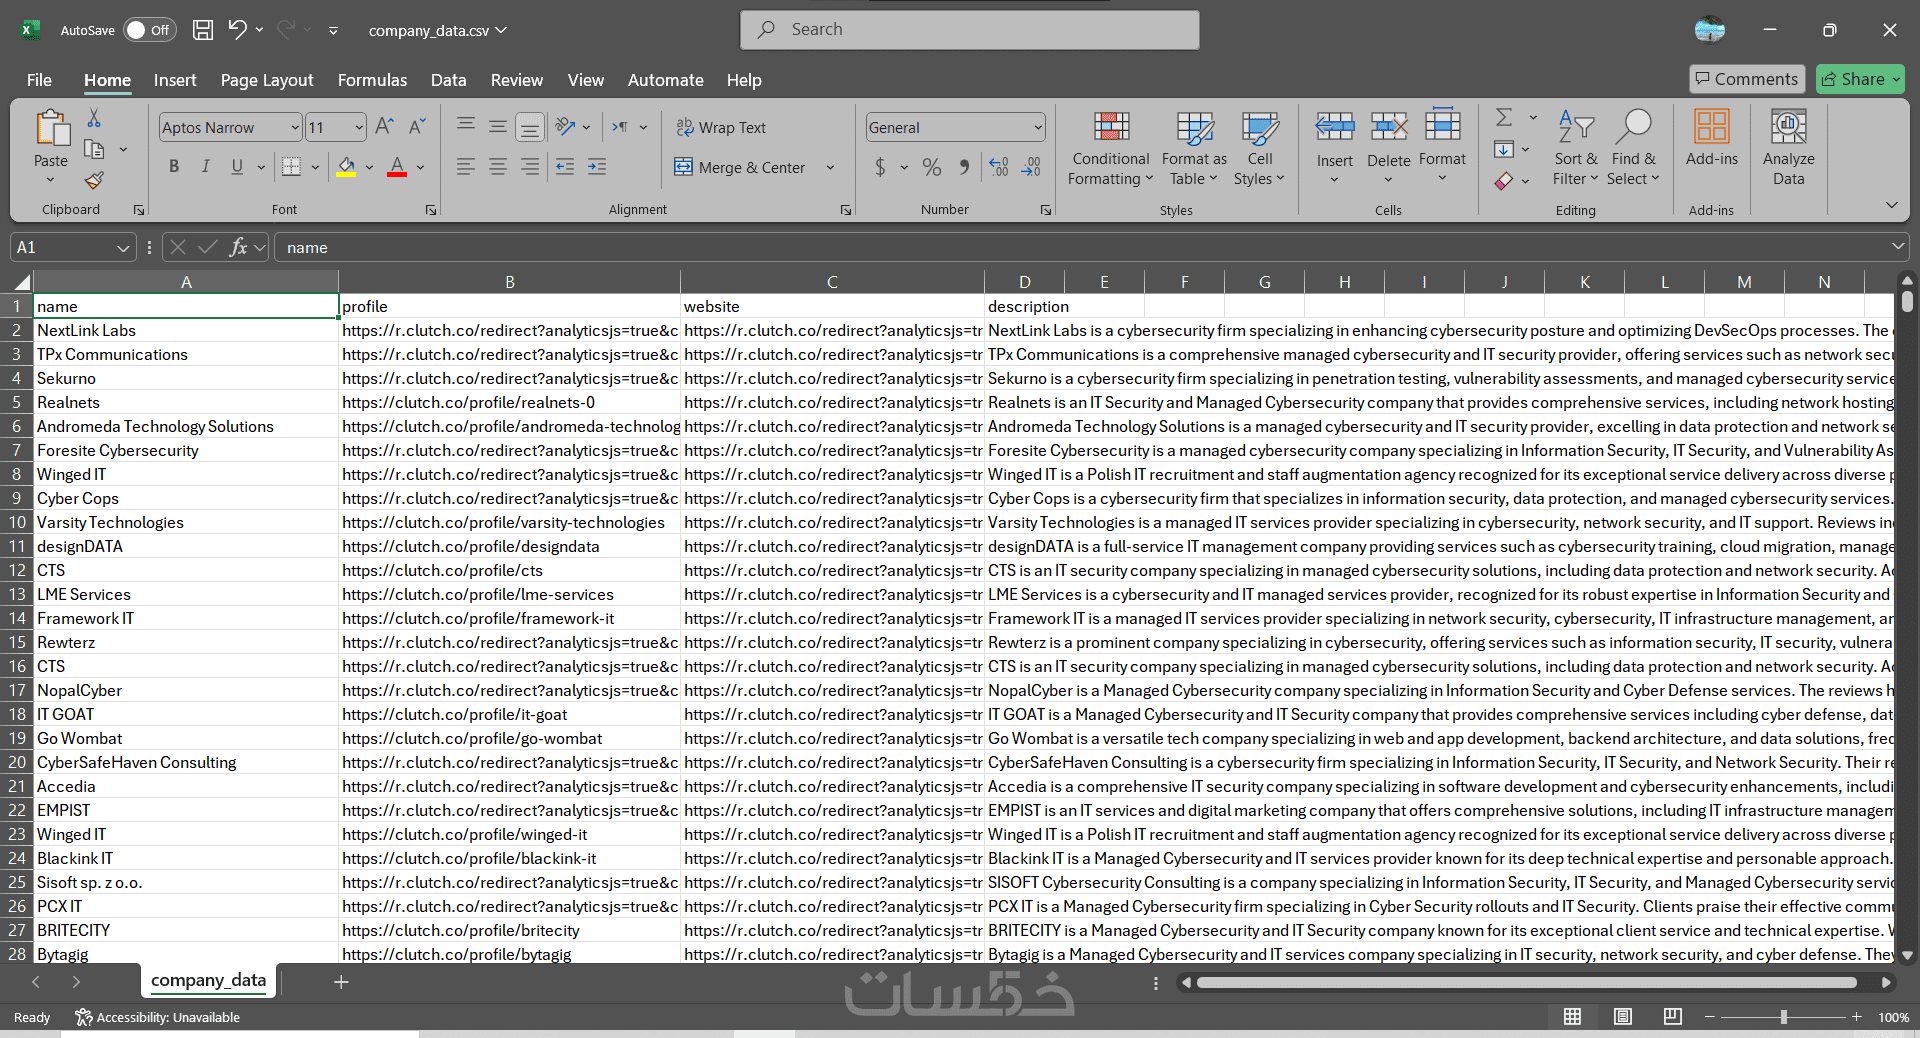The width and height of the screenshot is (1920, 1038).
Task: Toggle Middle Align
Action: pos(498,127)
